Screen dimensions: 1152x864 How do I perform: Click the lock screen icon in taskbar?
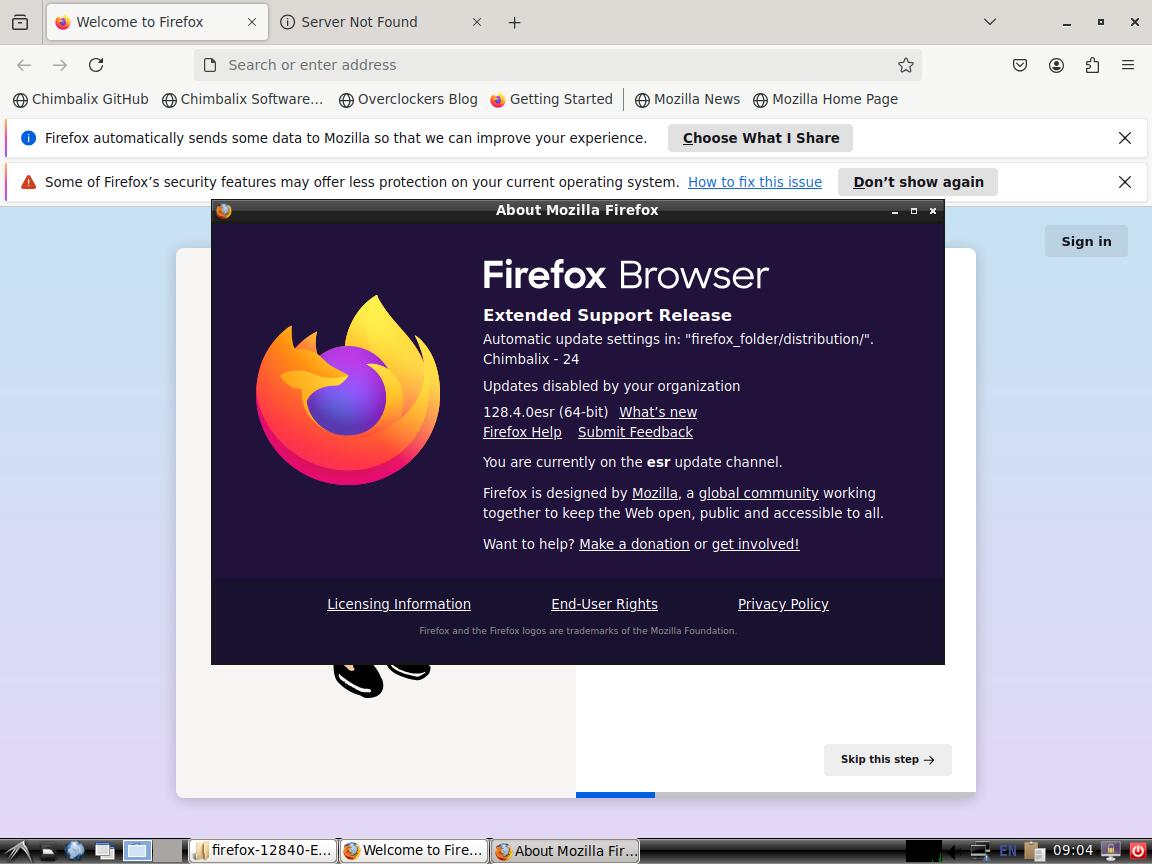(1110, 851)
